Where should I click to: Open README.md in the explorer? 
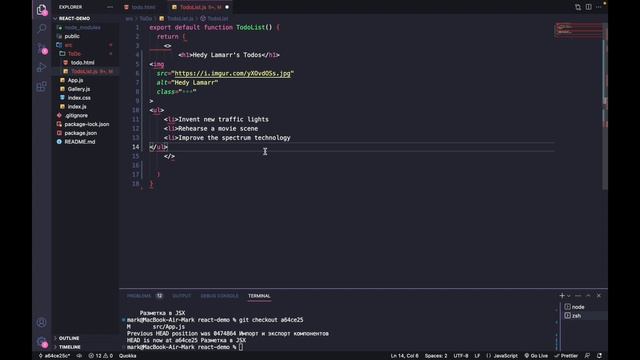tap(80, 142)
